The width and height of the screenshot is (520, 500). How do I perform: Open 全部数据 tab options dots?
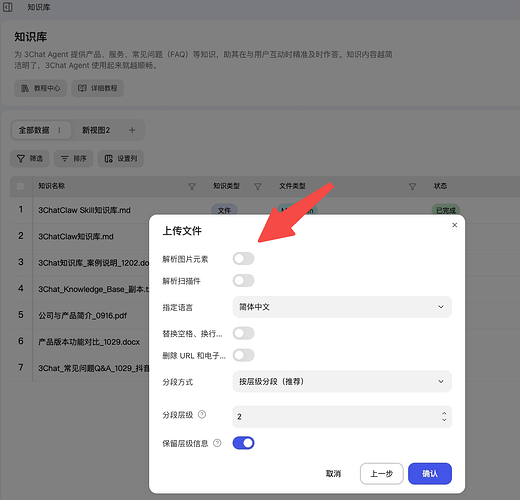59,130
